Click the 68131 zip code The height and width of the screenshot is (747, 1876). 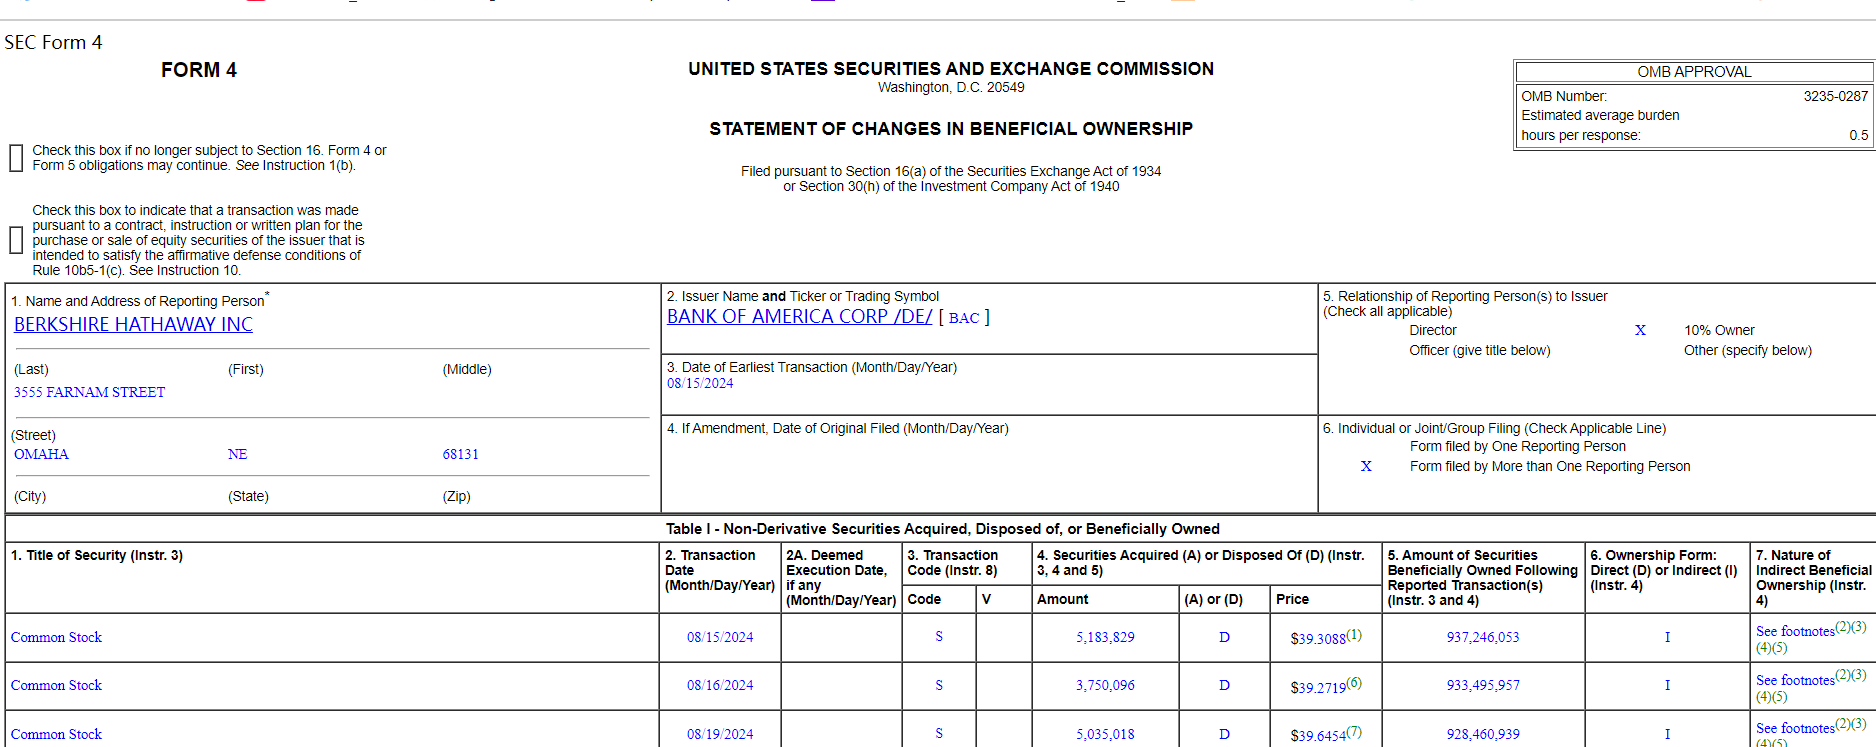click(461, 454)
